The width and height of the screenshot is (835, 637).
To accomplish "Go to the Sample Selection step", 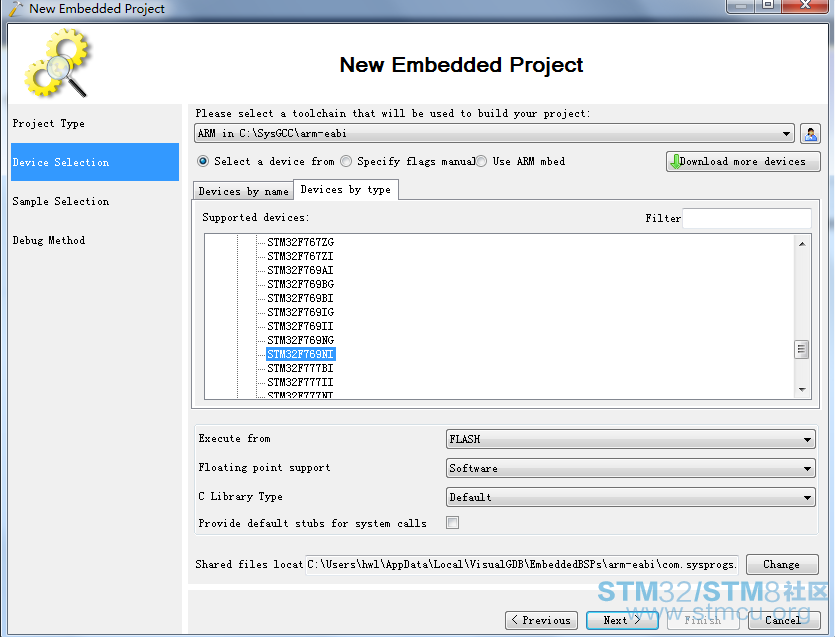I will 95,201.
